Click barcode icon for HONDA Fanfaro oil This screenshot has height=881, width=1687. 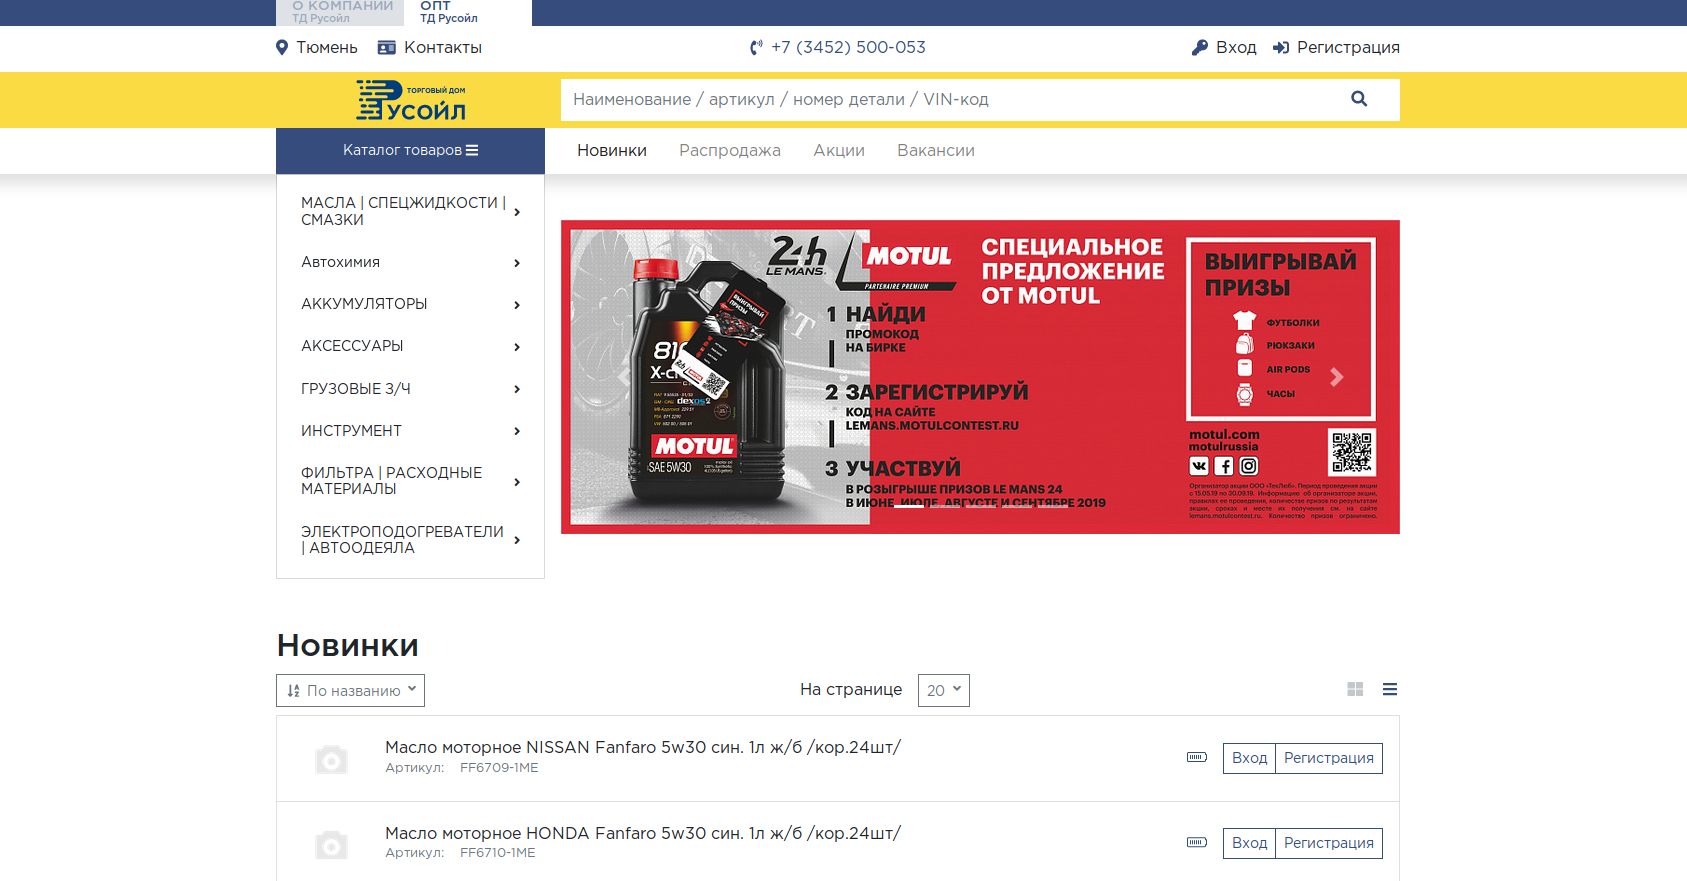point(1197,842)
